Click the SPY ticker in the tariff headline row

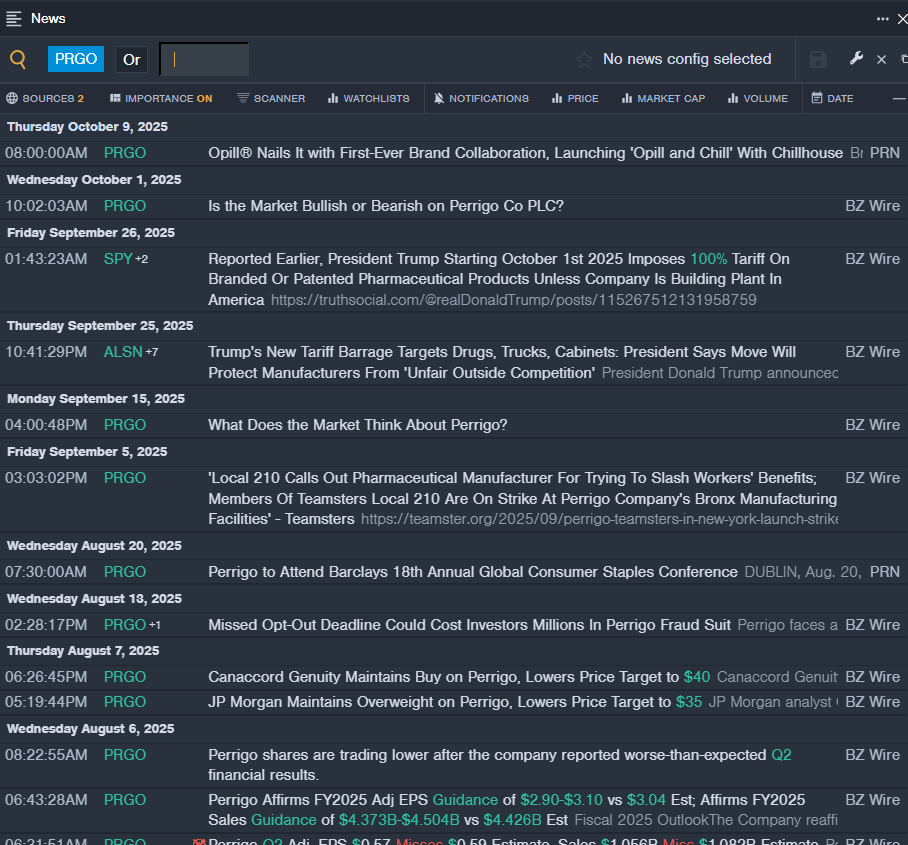[117, 259]
